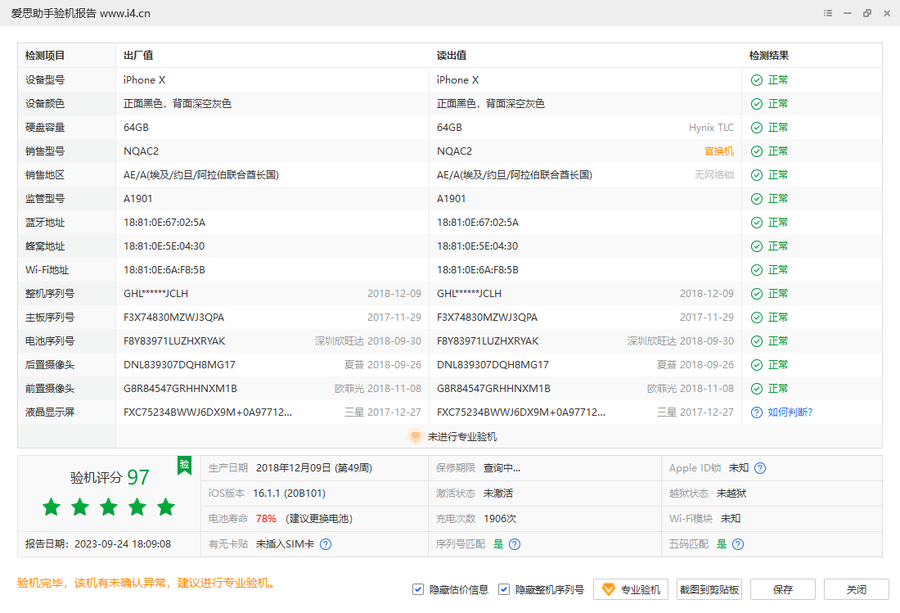900x613 pixels.
Task: Select the production date 2018年12月09日 (第49周)
Action: pyautogui.click(x=314, y=468)
